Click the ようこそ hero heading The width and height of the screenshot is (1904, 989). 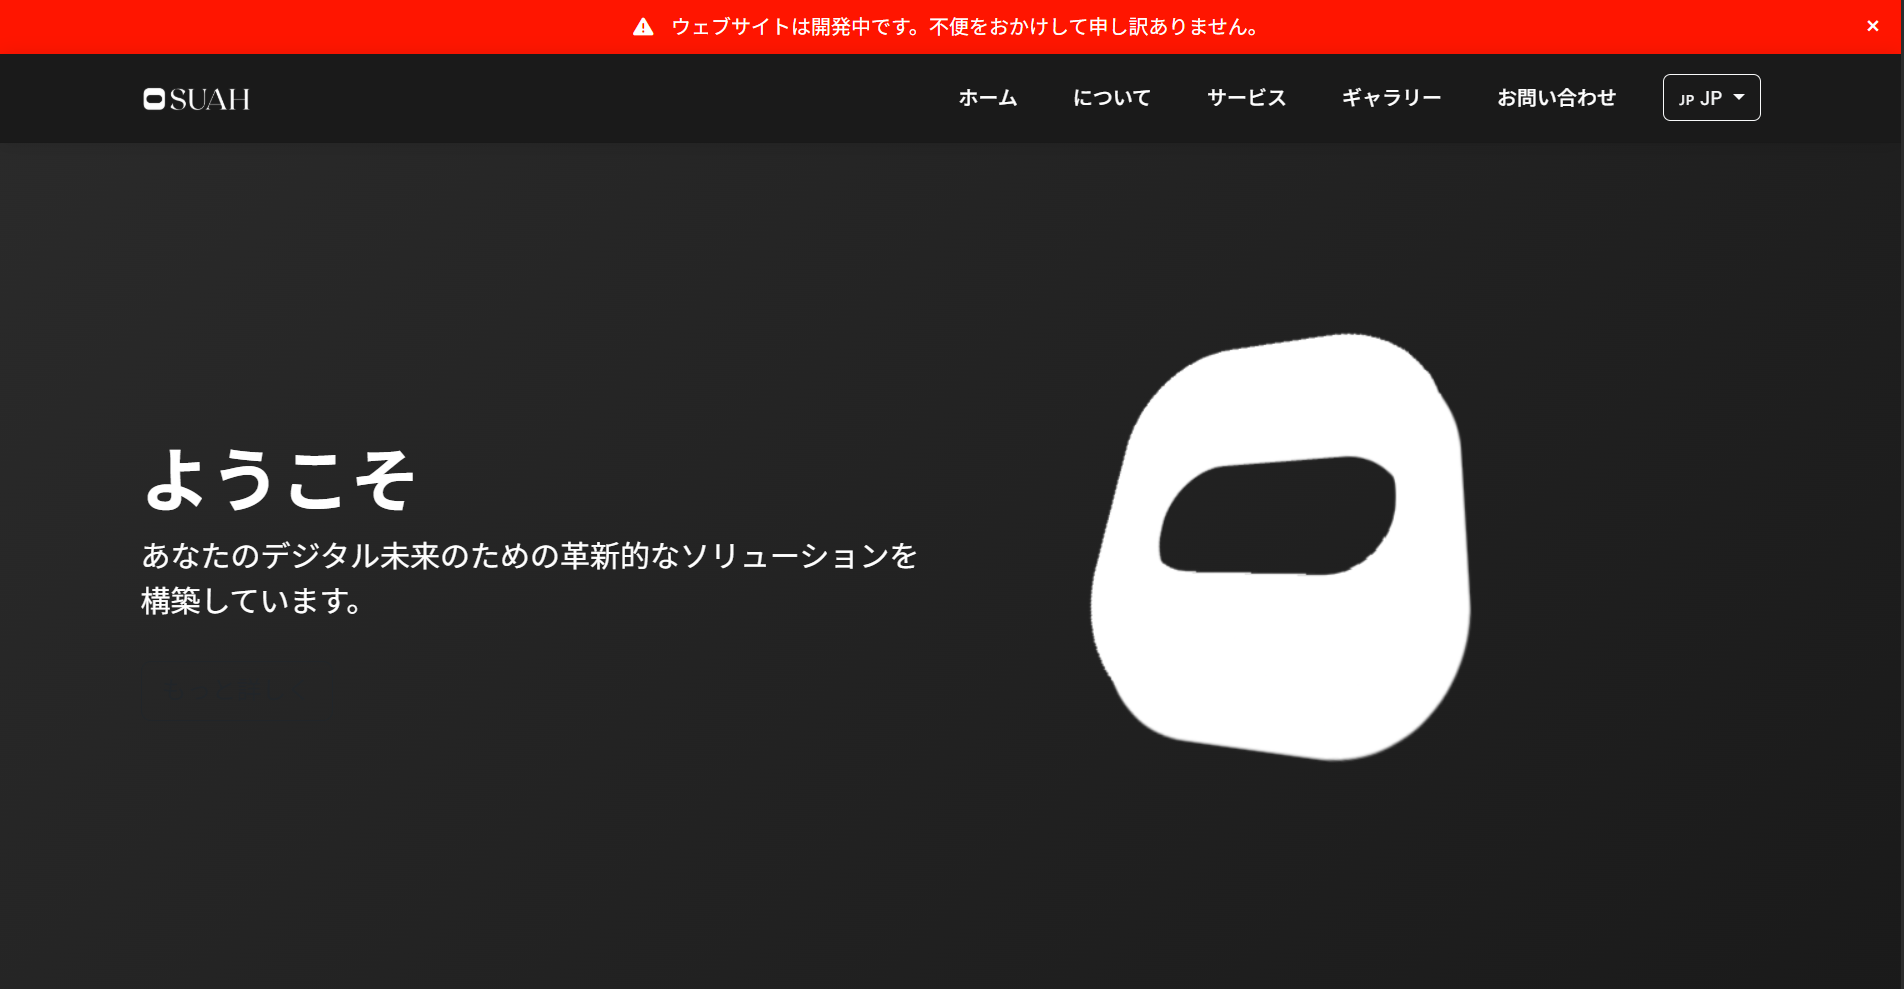click(x=279, y=480)
